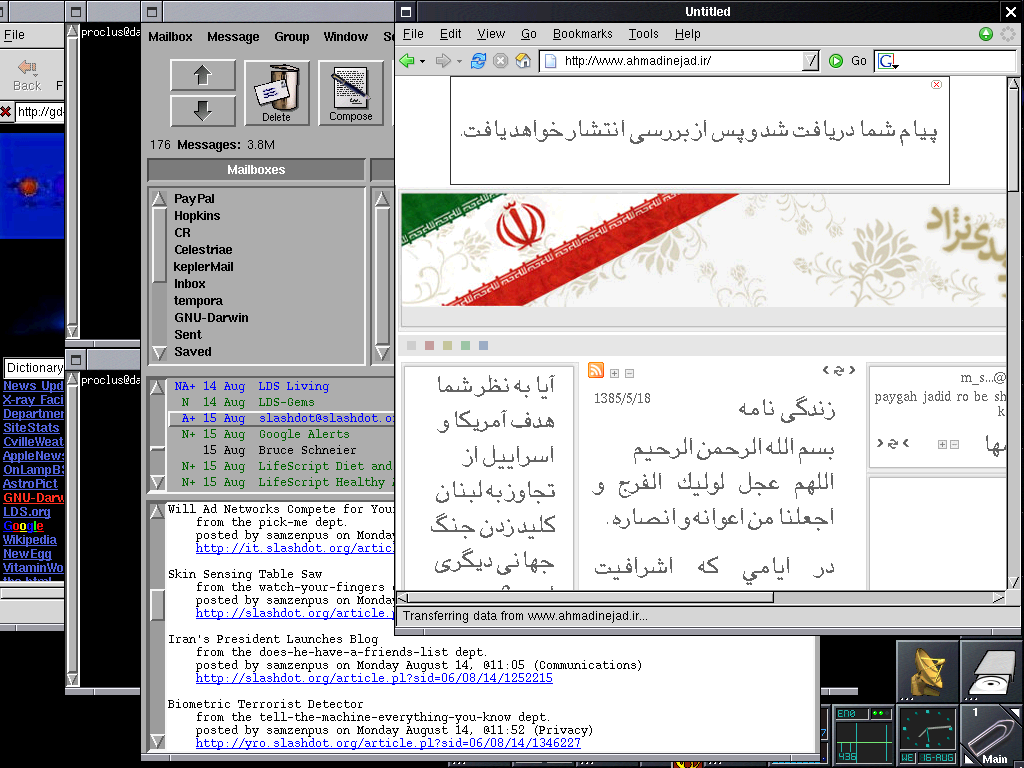Go to previous message with up arrow
The image size is (1024, 768).
(x=202, y=76)
